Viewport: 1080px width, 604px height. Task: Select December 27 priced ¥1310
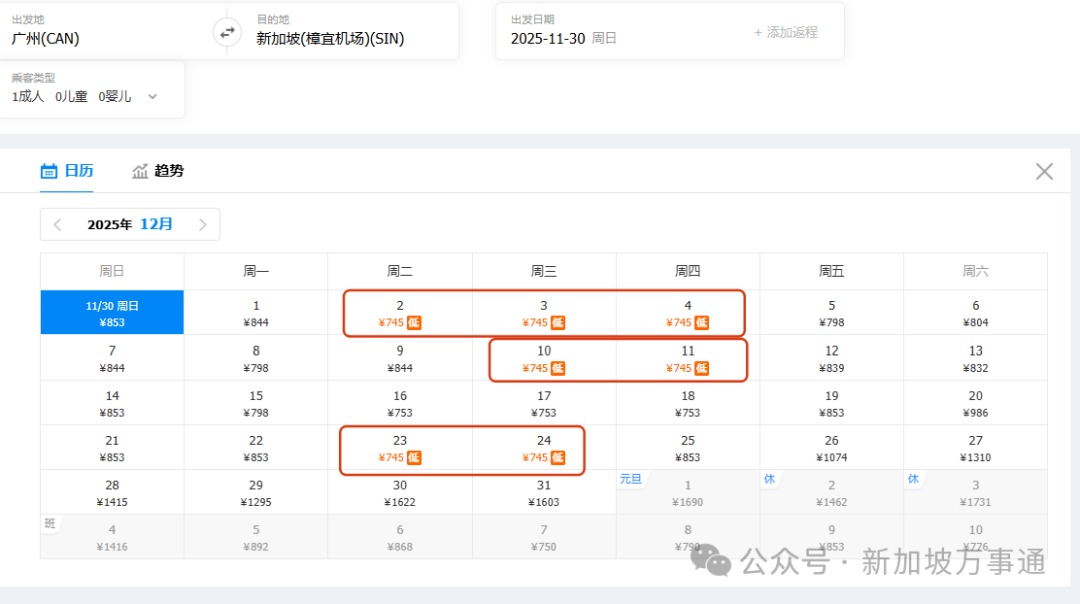(x=976, y=448)
